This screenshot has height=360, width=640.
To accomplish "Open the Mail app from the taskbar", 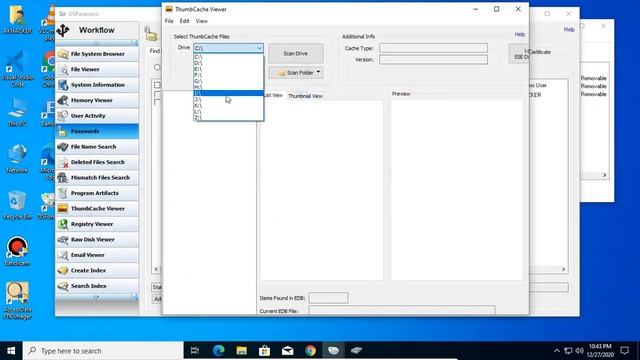I will 287,351.
